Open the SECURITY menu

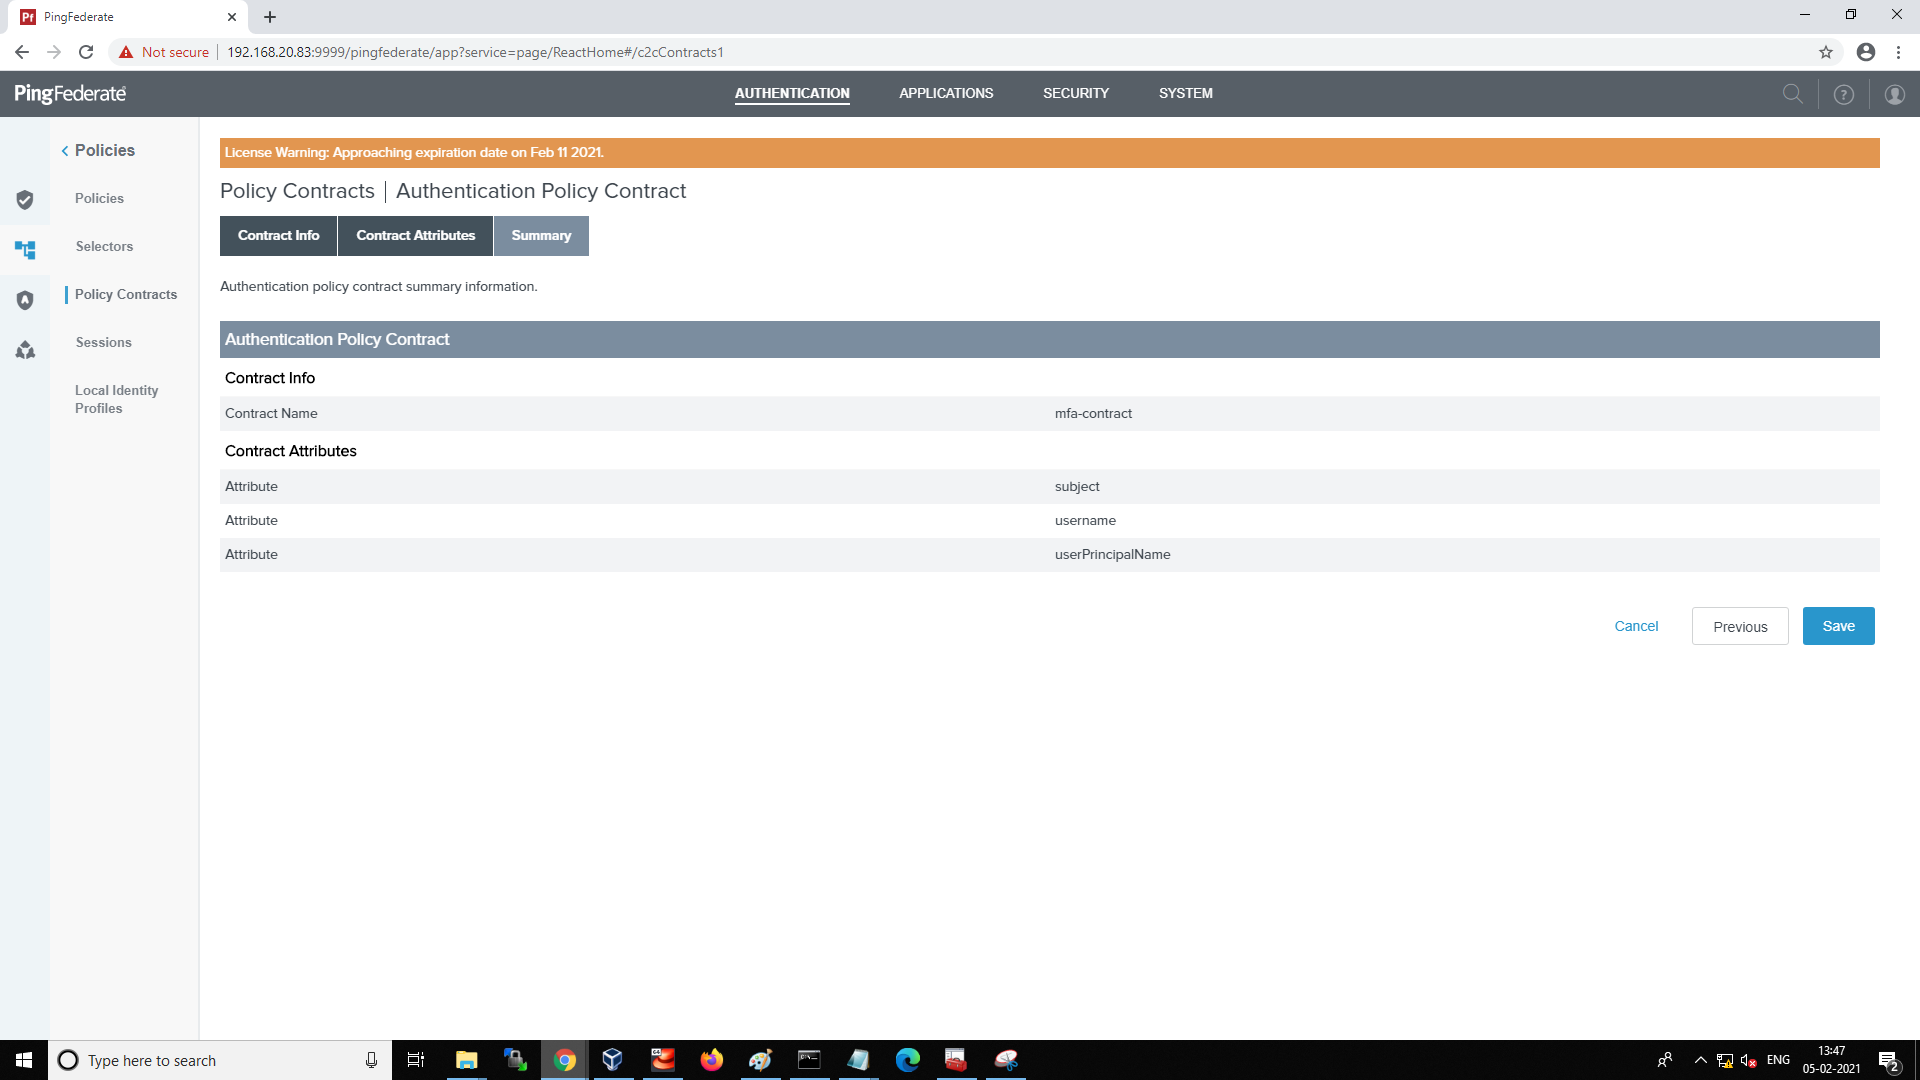1076,93
